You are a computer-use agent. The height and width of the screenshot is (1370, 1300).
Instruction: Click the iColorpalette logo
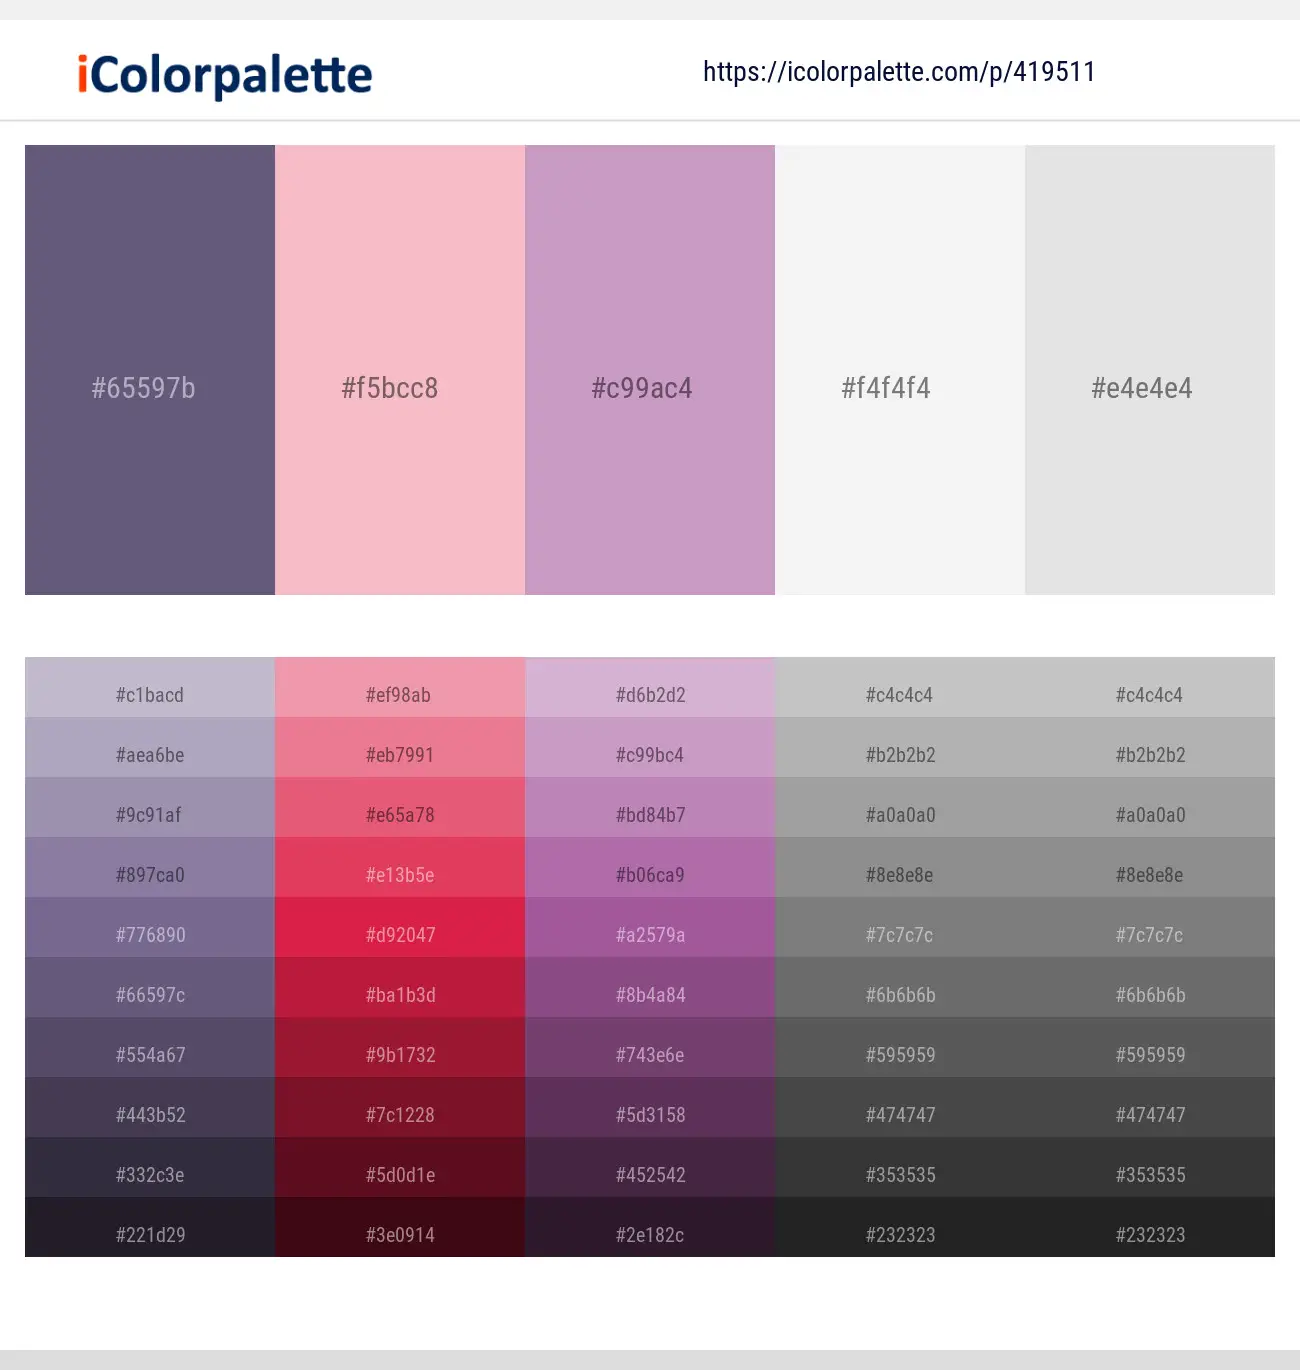click(x=225, y=75)
